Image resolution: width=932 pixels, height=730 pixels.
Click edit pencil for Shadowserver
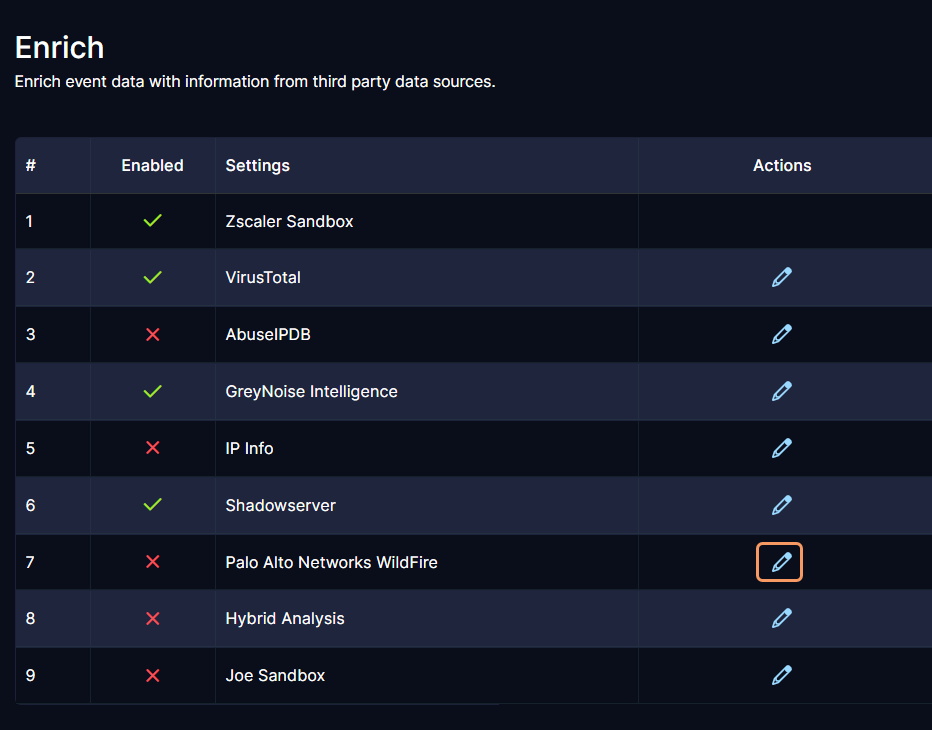pyautogui.click(x=782, y=505)
